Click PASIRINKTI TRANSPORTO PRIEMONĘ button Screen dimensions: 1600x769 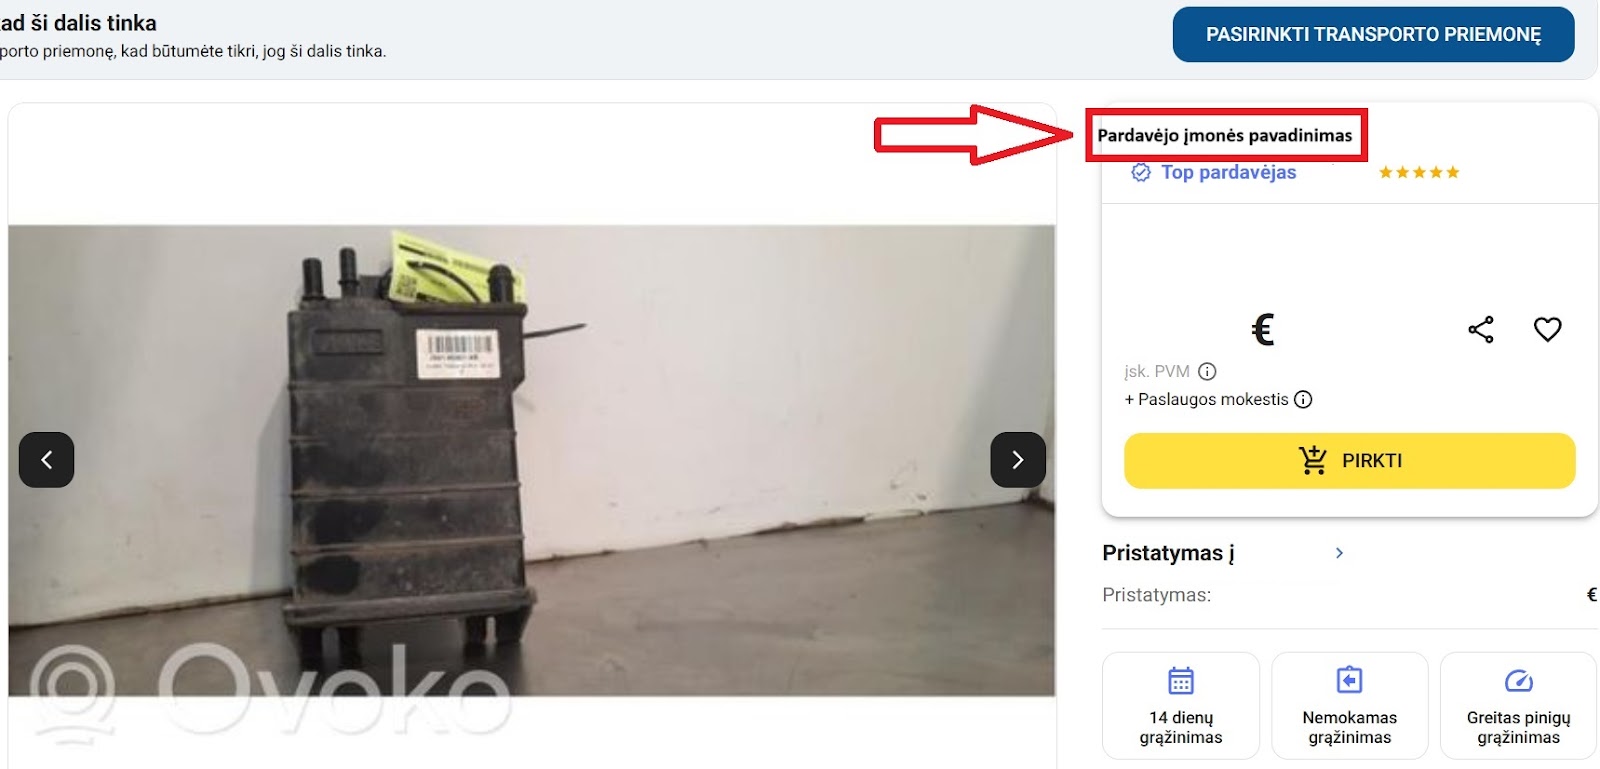tap(1374, 35)
